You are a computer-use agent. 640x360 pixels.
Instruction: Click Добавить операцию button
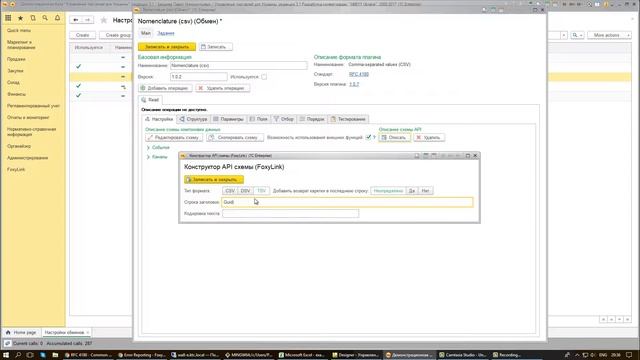[x=165, y=88]
